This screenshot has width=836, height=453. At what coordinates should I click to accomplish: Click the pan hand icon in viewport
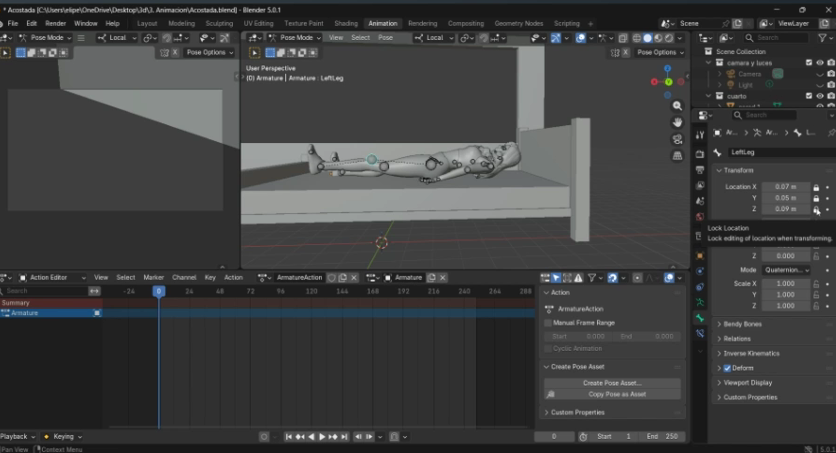pos(678,122)
